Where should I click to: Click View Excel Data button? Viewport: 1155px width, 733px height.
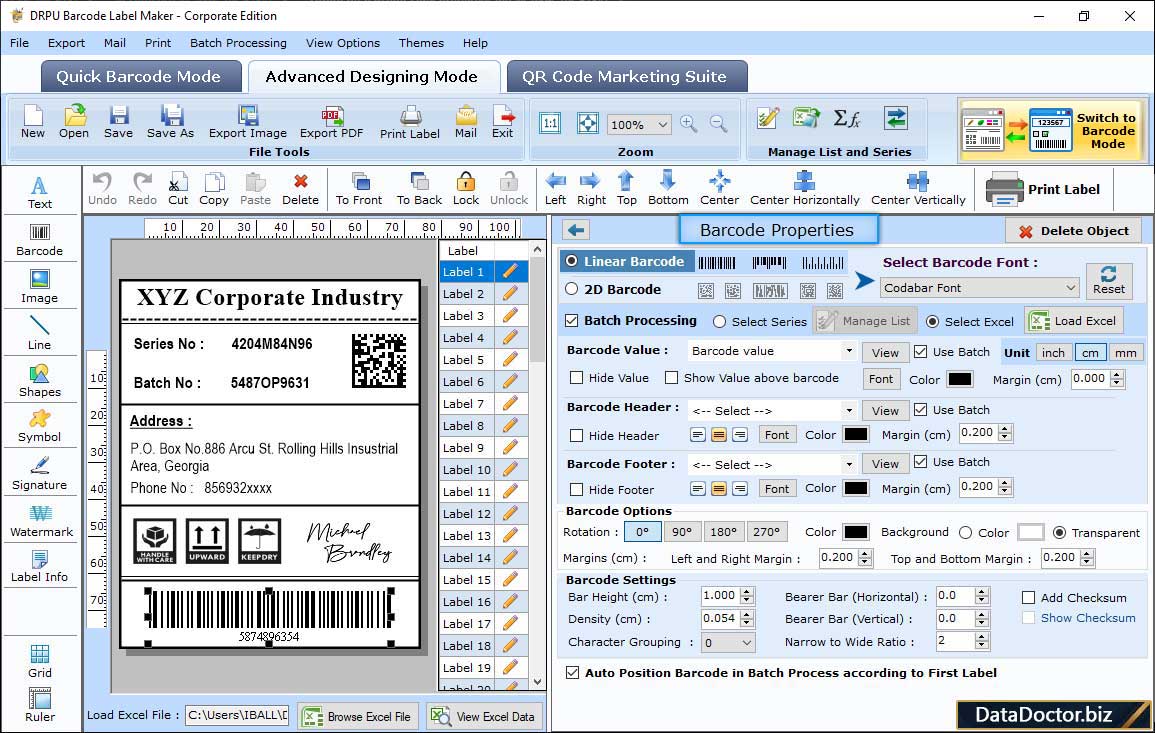click(483, 716)
